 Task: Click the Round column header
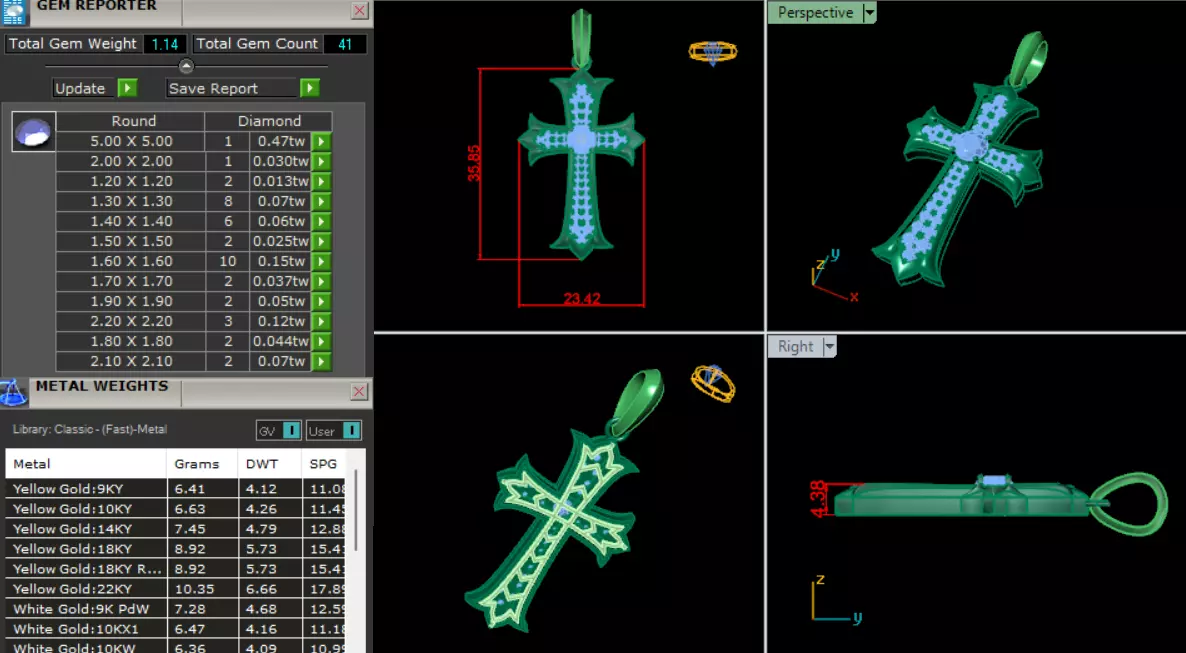tap(130, 121)
